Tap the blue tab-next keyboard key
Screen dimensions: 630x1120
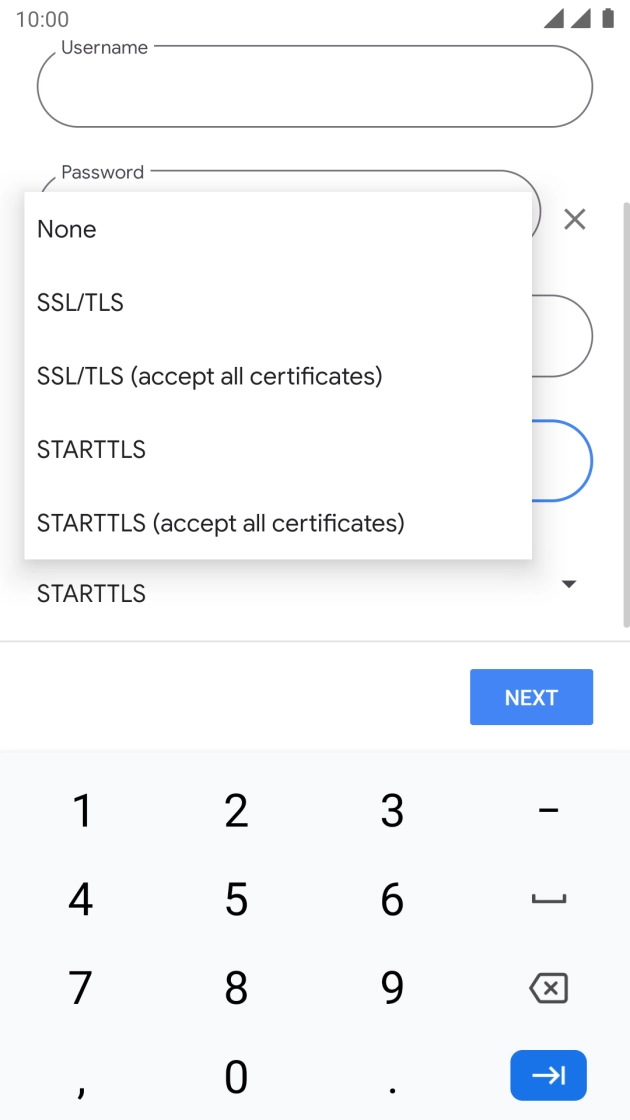(x=548, y=1075)
